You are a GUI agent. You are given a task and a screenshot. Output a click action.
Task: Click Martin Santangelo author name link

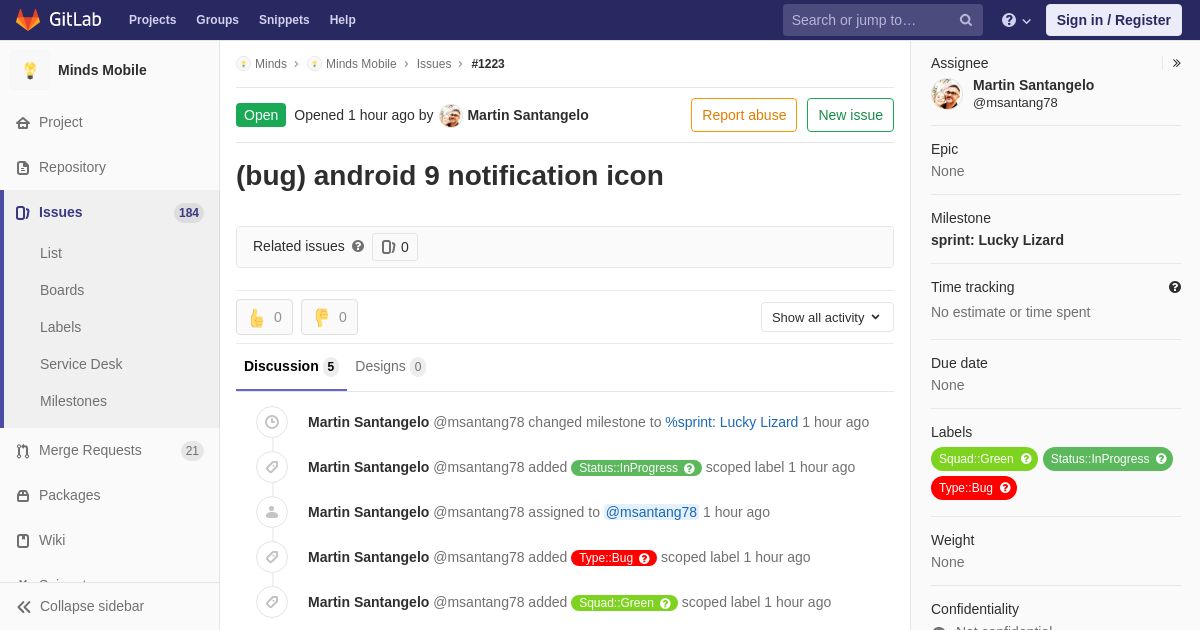click(528, 115)
